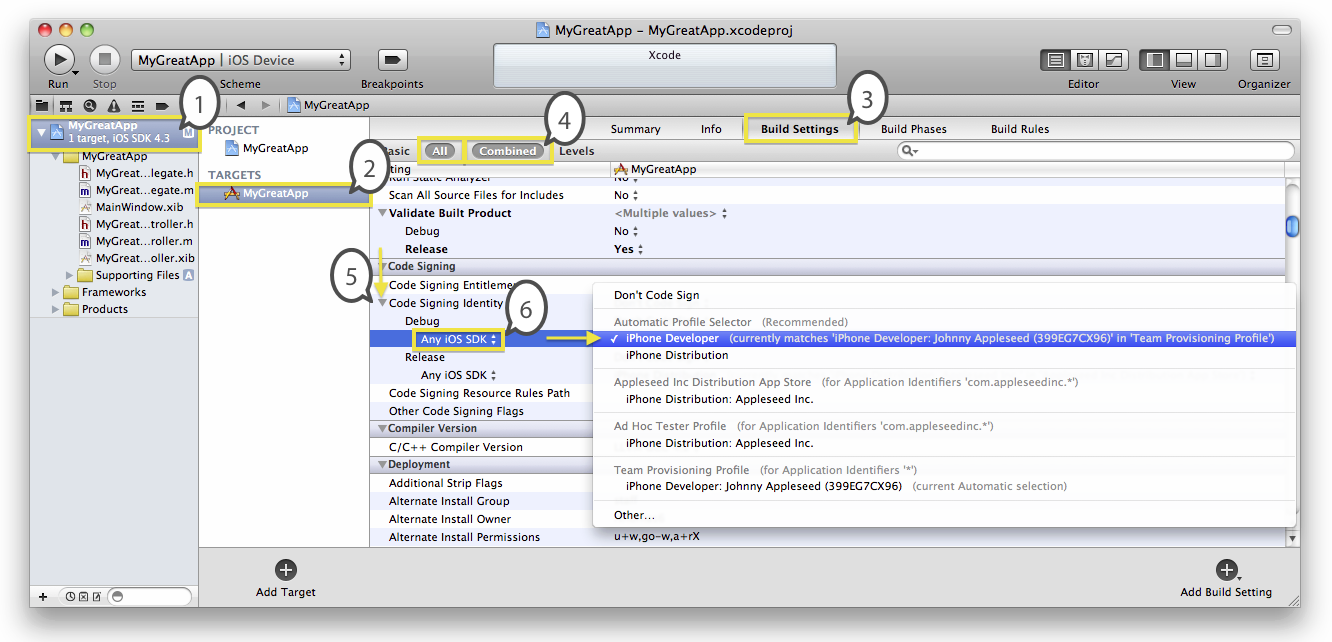Viewport: 1332px width, 642px height.
Task: Select the All settings filter
Action: click(441, 151)
